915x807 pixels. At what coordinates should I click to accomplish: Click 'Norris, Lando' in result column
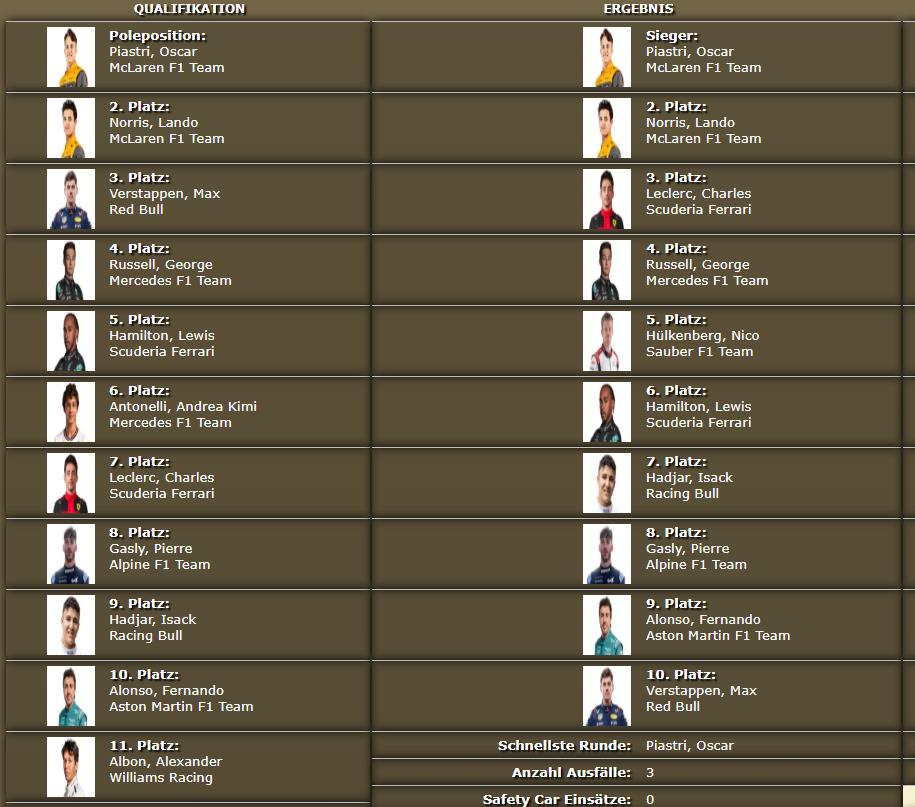[690, 123]
